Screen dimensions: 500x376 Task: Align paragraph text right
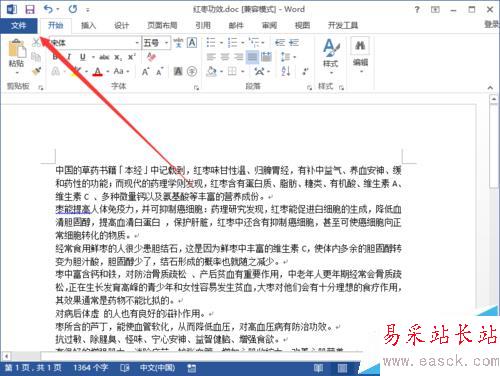(239, 57)
